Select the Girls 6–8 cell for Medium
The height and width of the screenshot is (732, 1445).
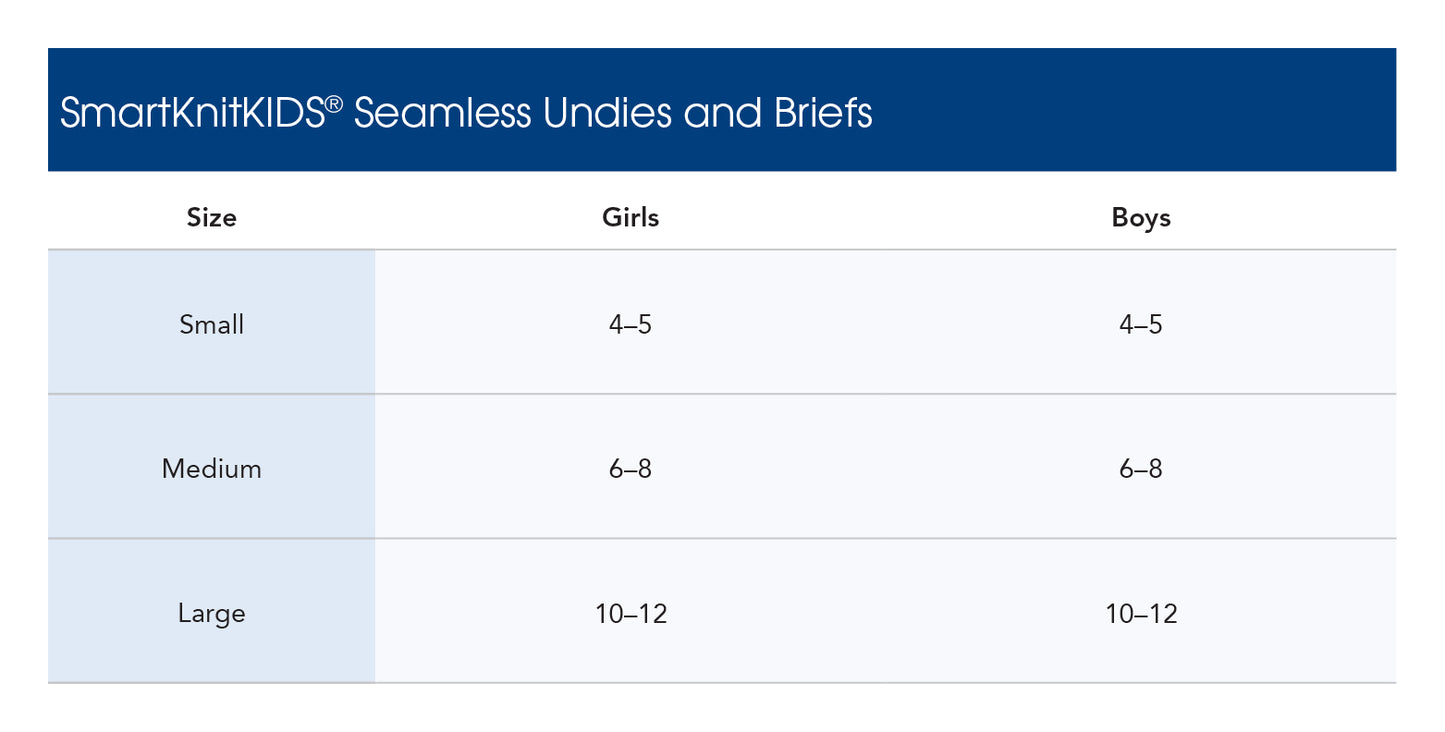[x=630, y=468]
